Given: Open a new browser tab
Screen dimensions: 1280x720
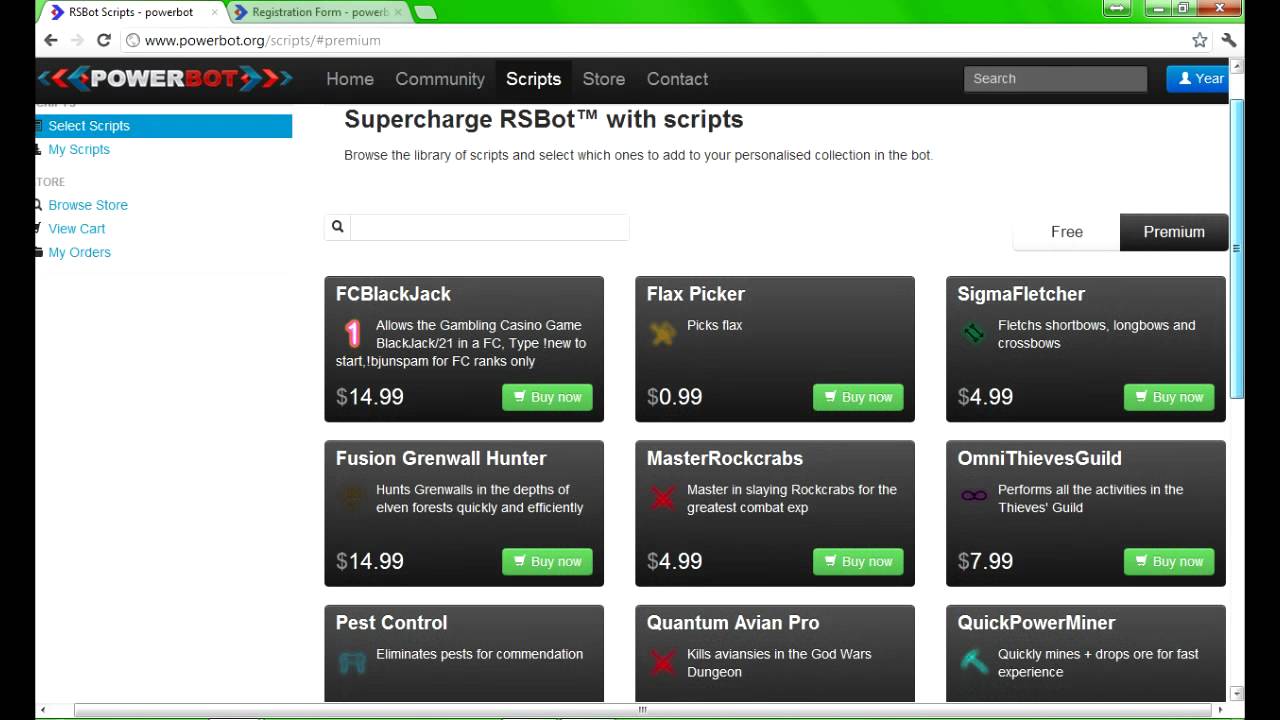Looking at the screenshot, I should pos(425,12).
